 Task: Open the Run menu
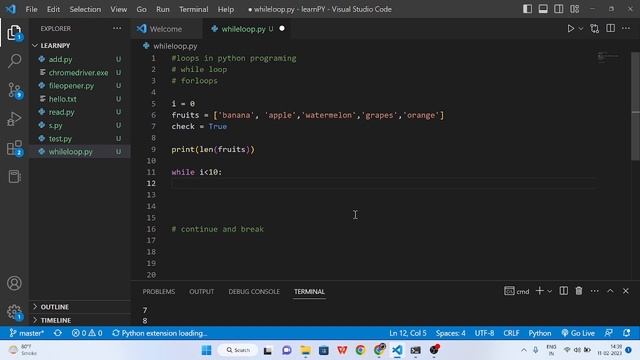point(162,9)
